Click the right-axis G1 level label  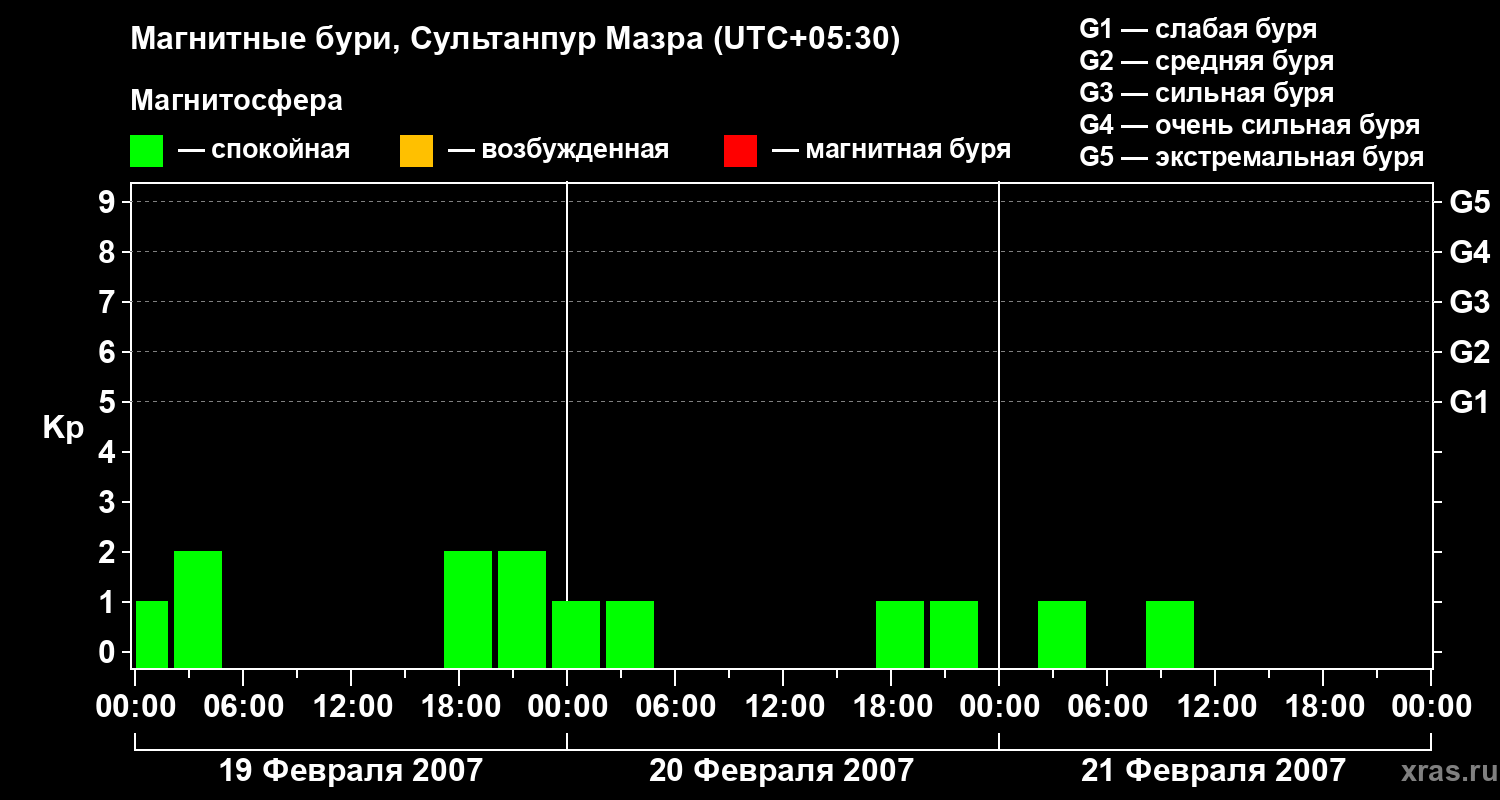coord(1470,402)
